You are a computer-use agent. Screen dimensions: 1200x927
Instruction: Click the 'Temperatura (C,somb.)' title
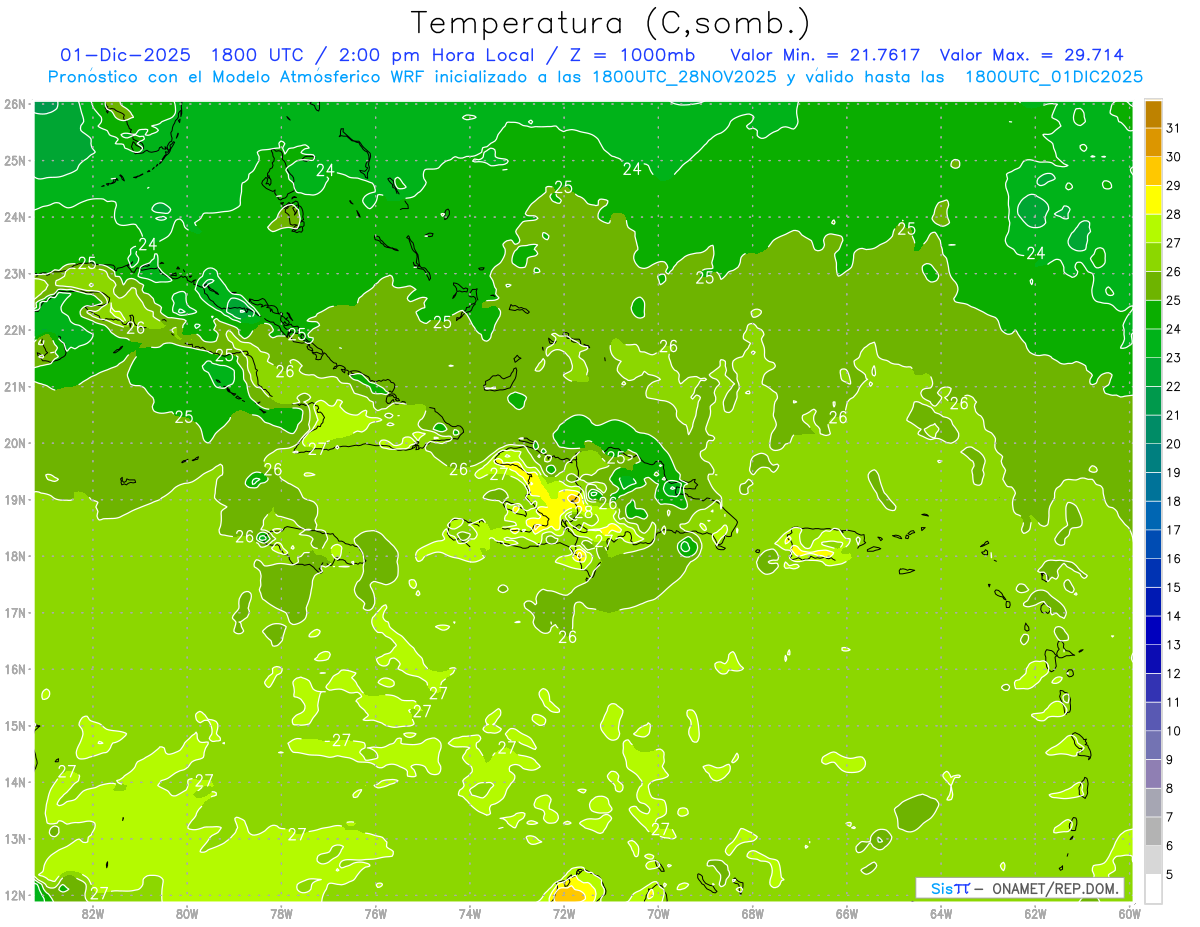(609, 22)
